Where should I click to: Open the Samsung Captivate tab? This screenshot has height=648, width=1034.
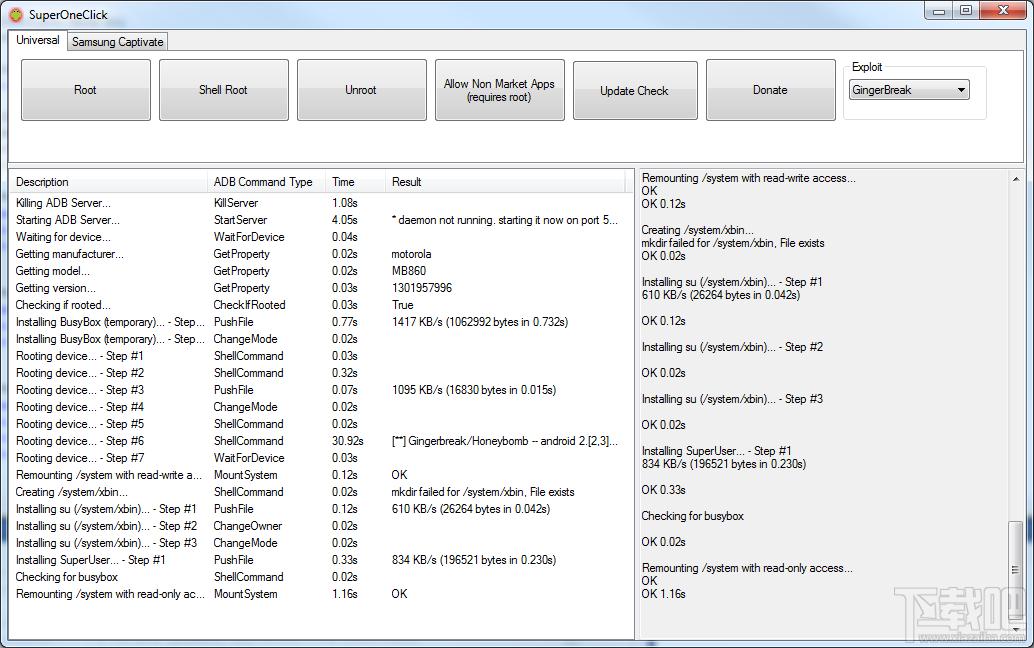117,42
